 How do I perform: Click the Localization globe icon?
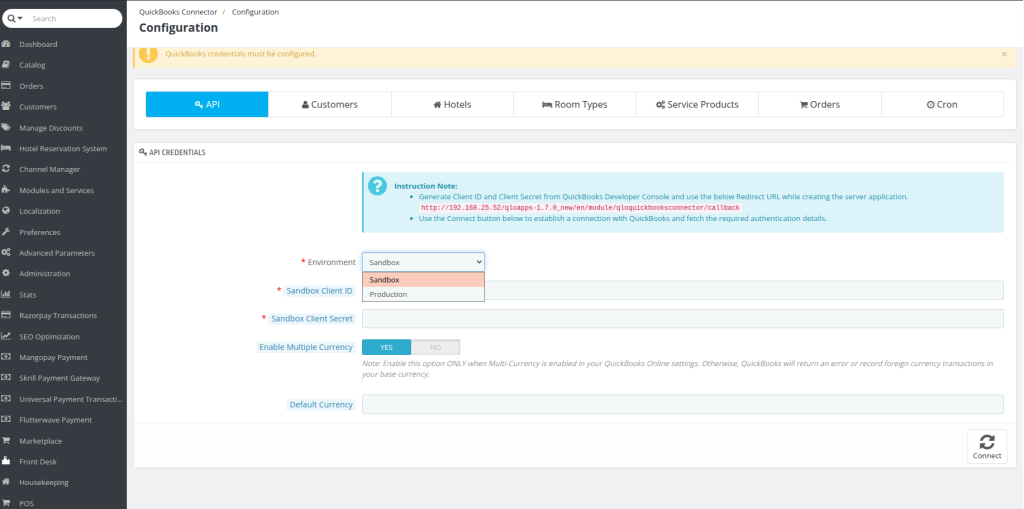(6, 211)
